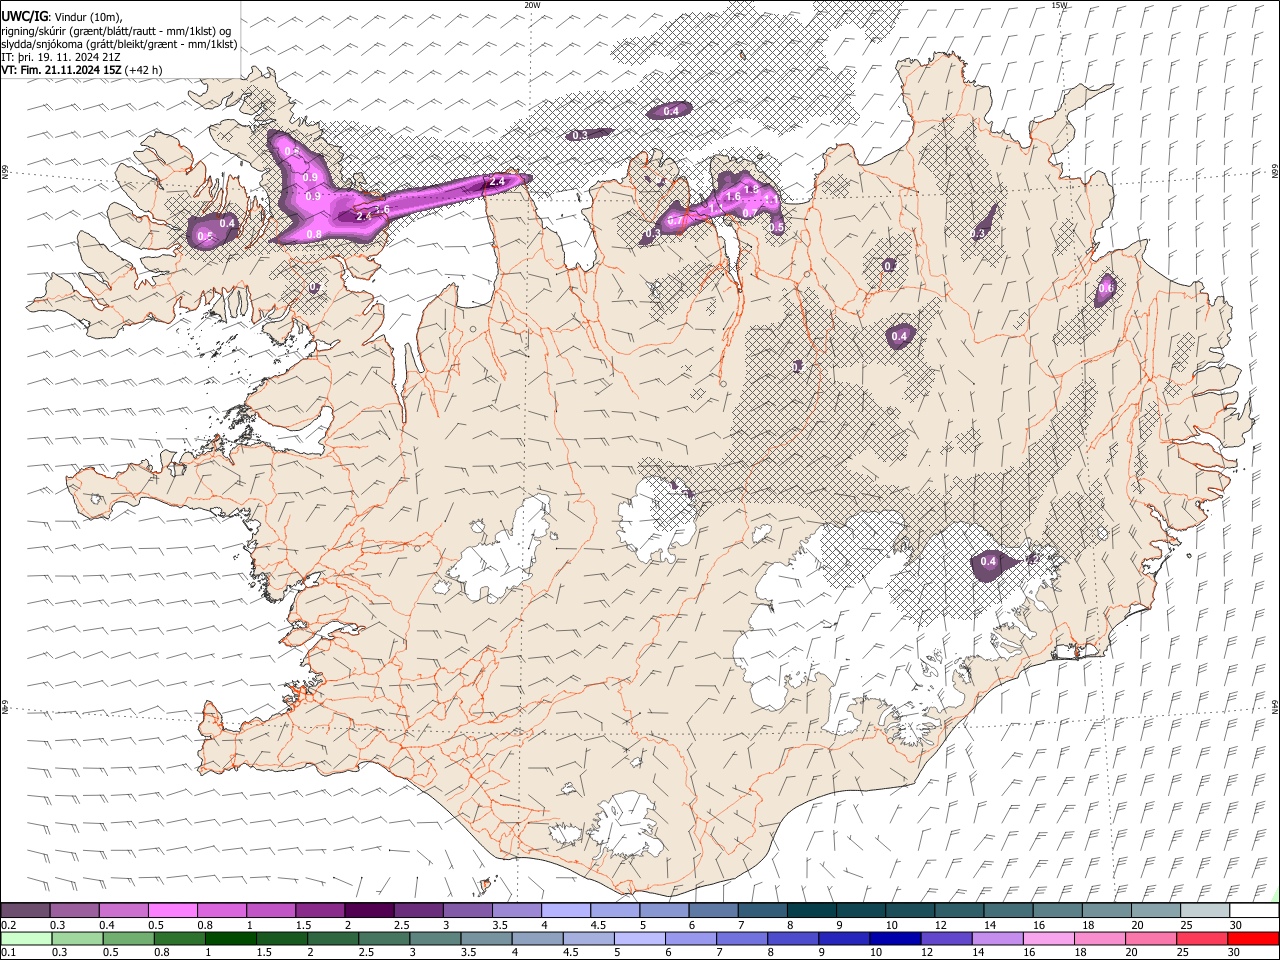This screenshot has width=1280, height=960.
Task: Pick rain scale swatch between 7 and 8
Action: click(742, 938)
